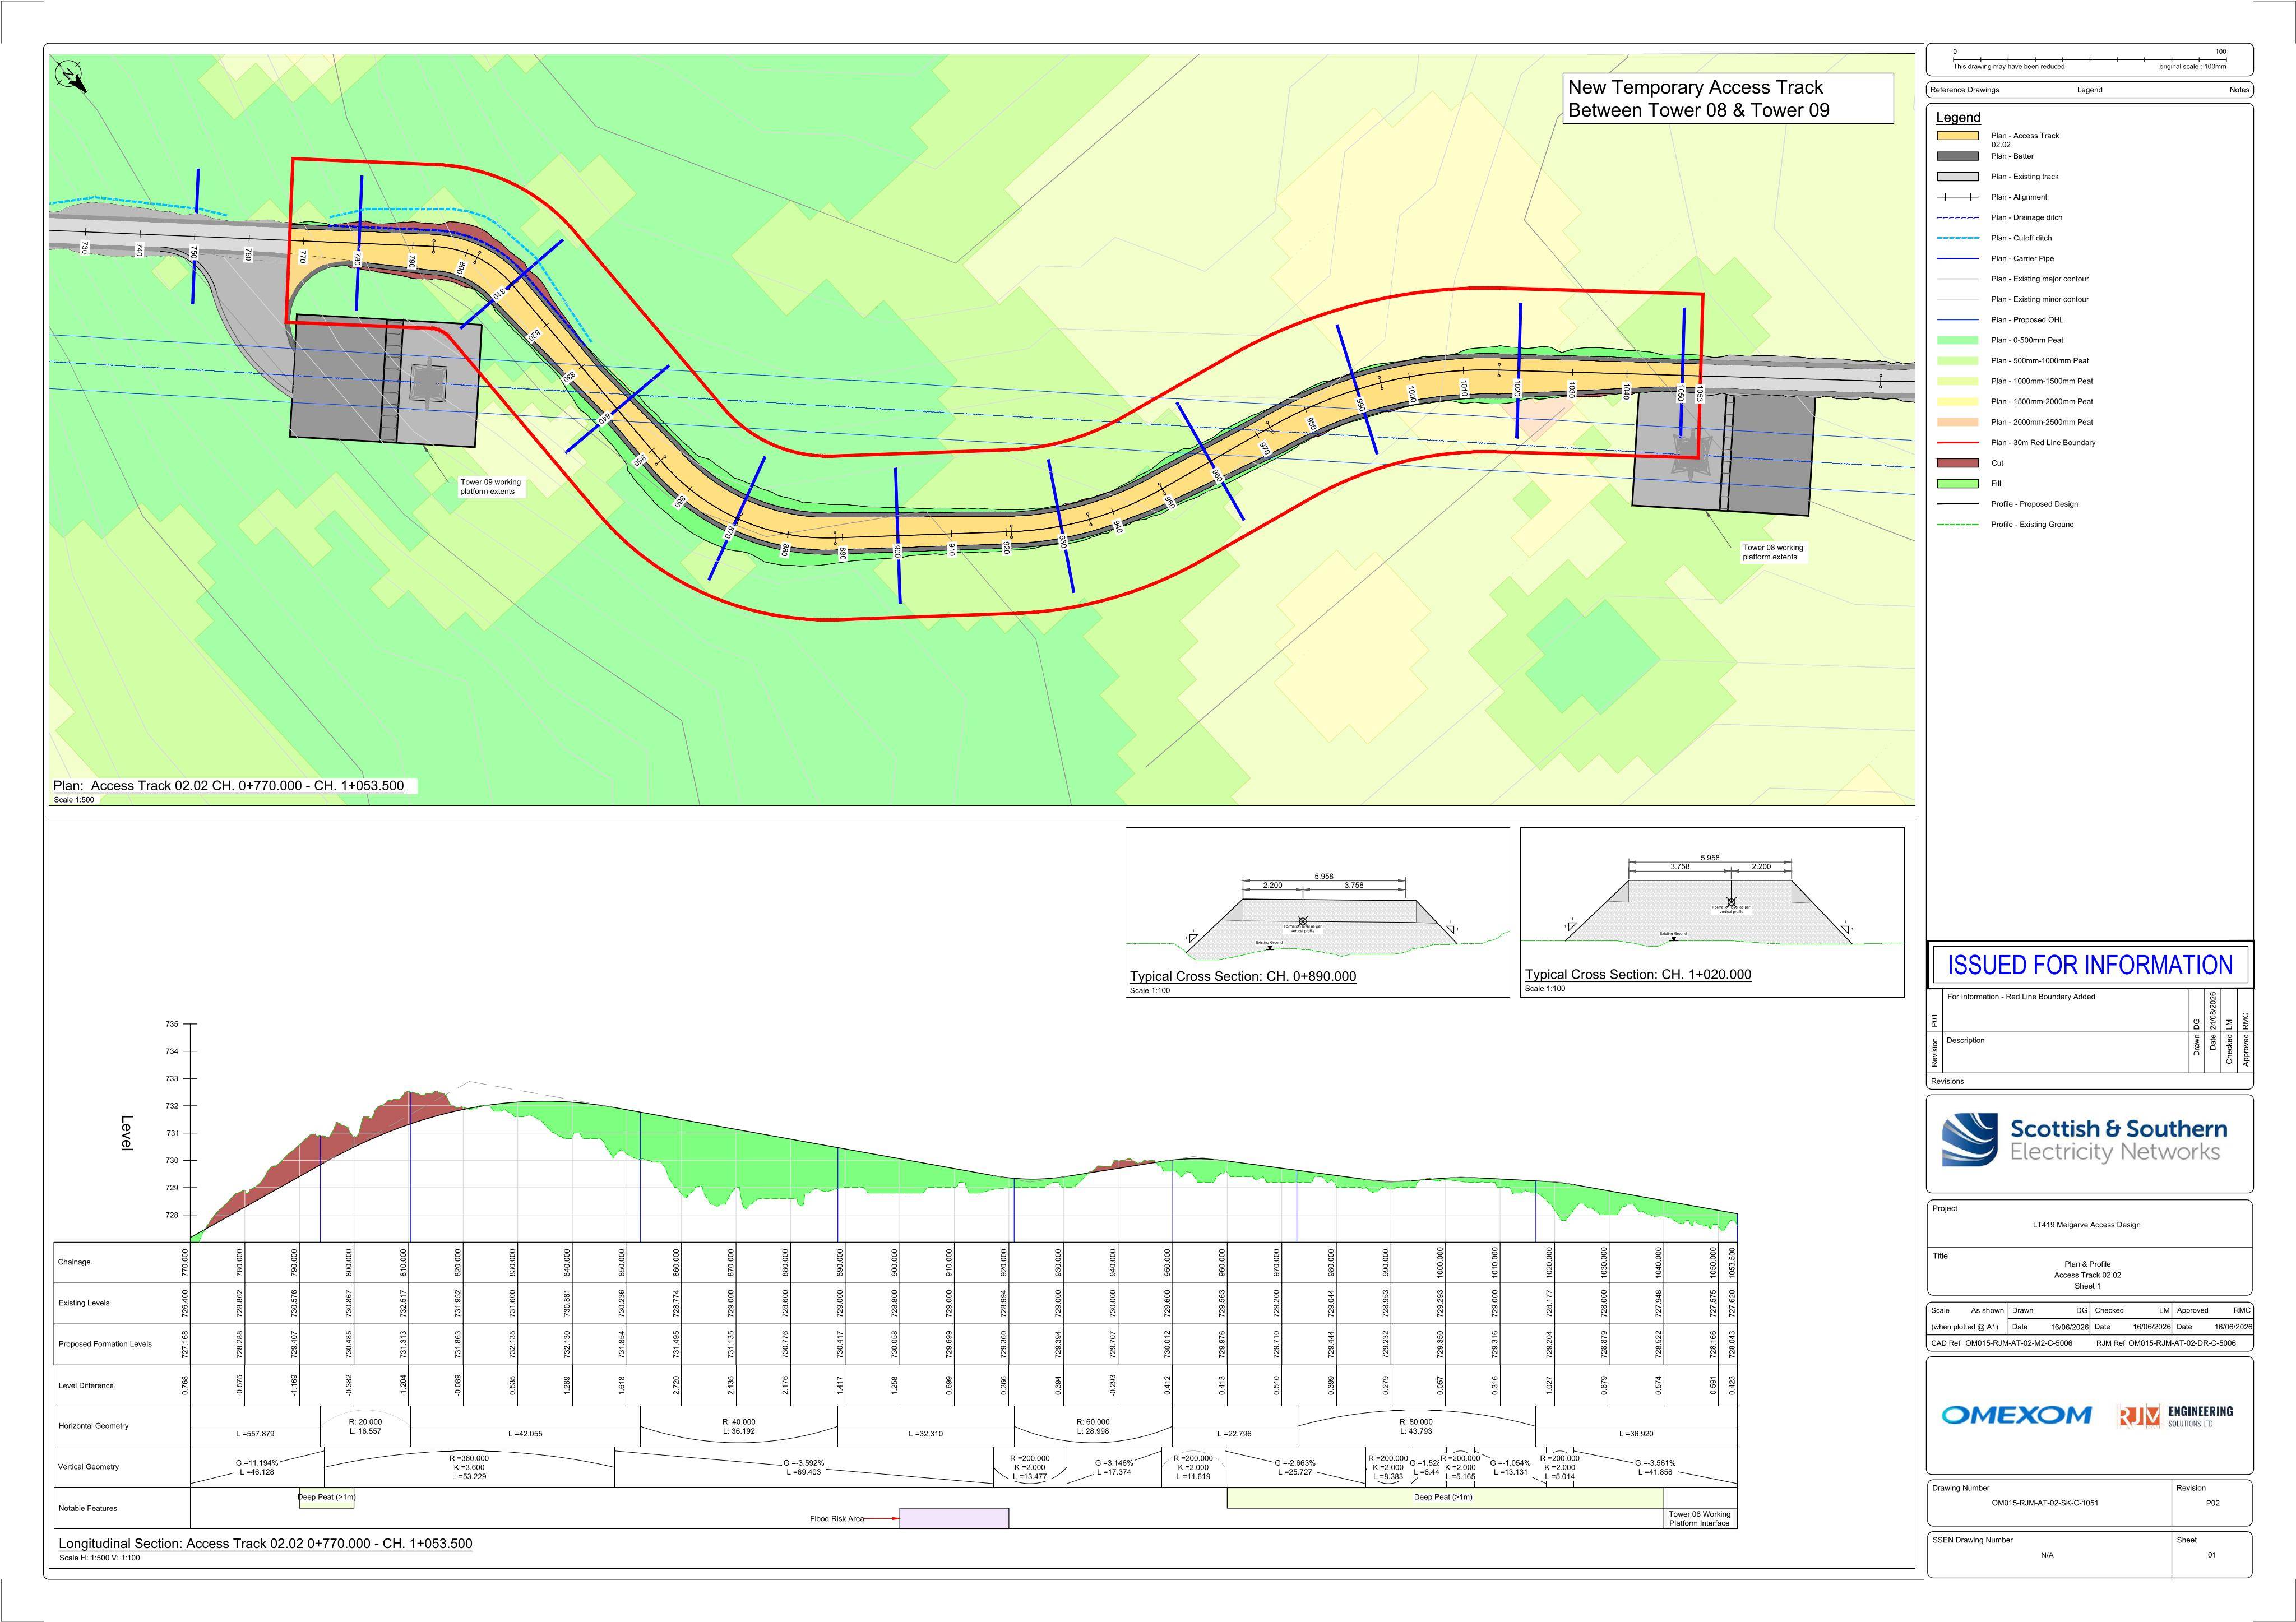Screen dimensions: 2296x1622
Task: Click the Carrier Pipe blue legend line
Action: (x=1957, y=258)
